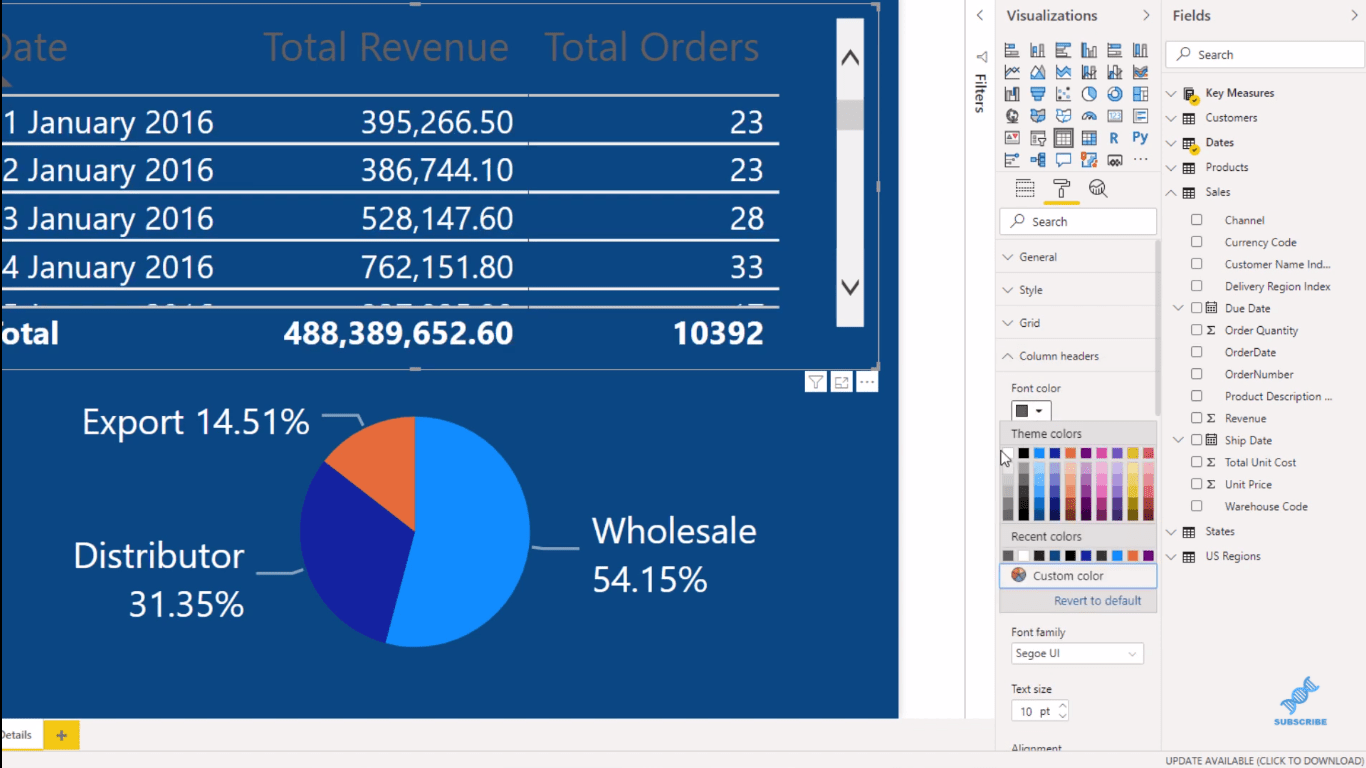Screen dimensions: 1366x768
Task: Select the R script visual icon
Action: [1114, 138]
